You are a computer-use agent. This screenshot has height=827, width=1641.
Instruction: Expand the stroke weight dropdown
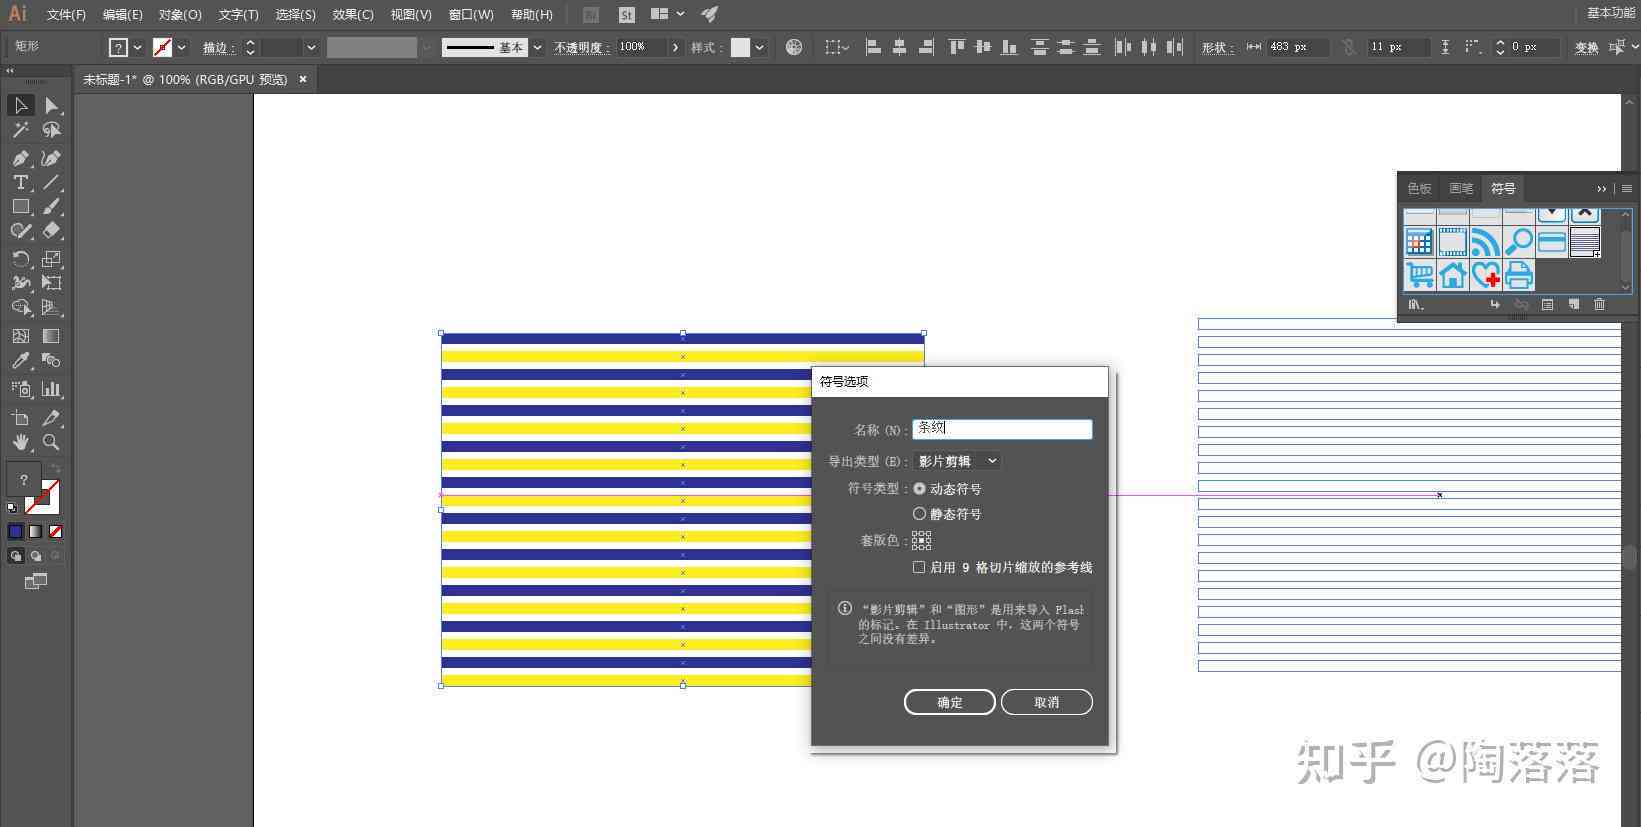(x=311, y=47)
